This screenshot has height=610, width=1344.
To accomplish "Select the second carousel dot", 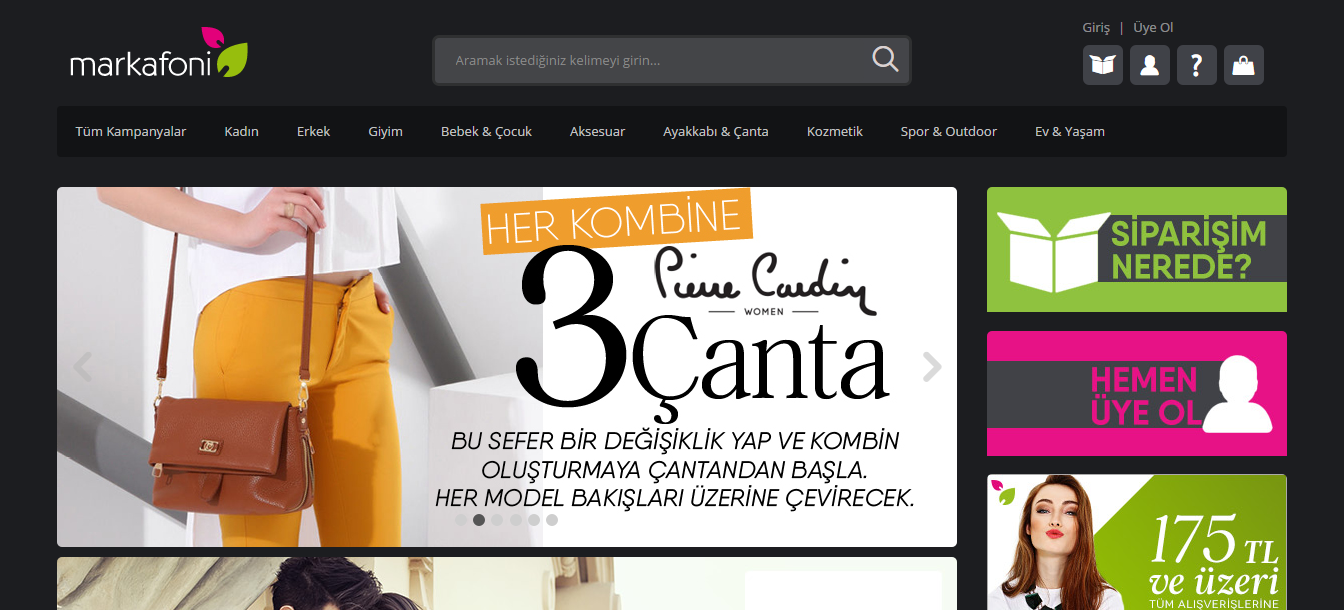I will [x=479, y=520].
